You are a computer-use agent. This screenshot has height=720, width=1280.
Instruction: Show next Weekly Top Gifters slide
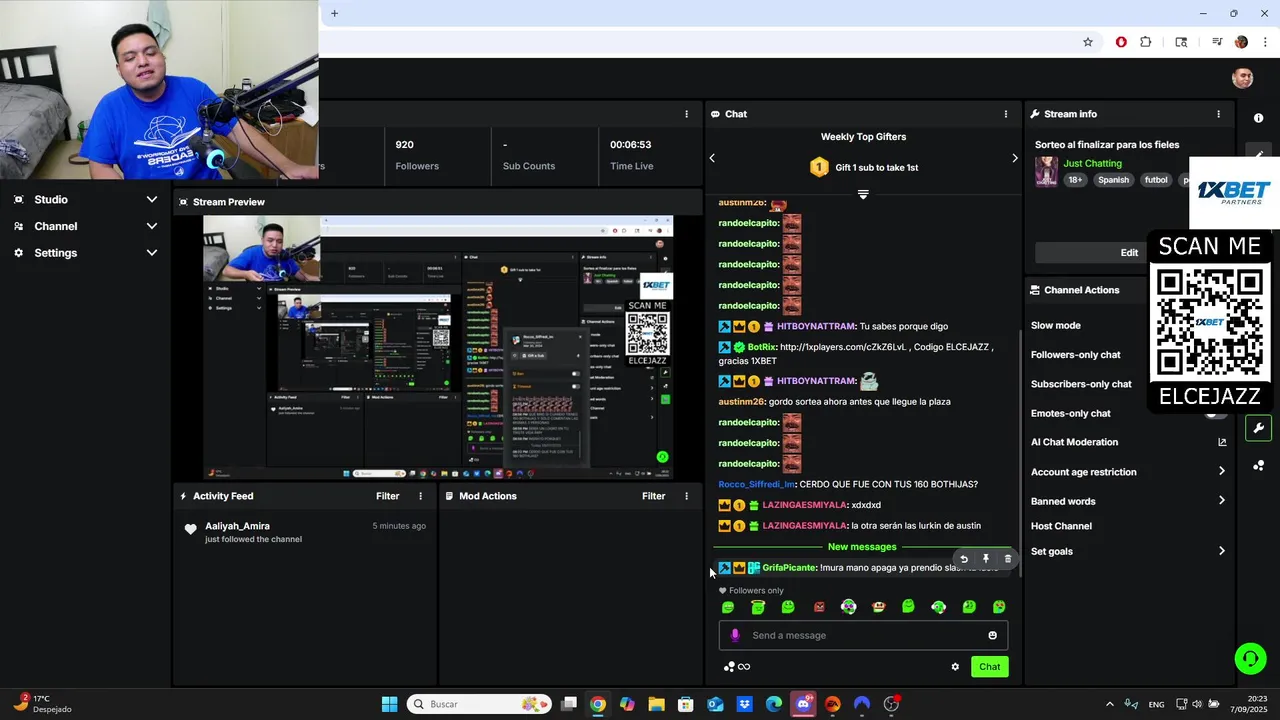1015,158
